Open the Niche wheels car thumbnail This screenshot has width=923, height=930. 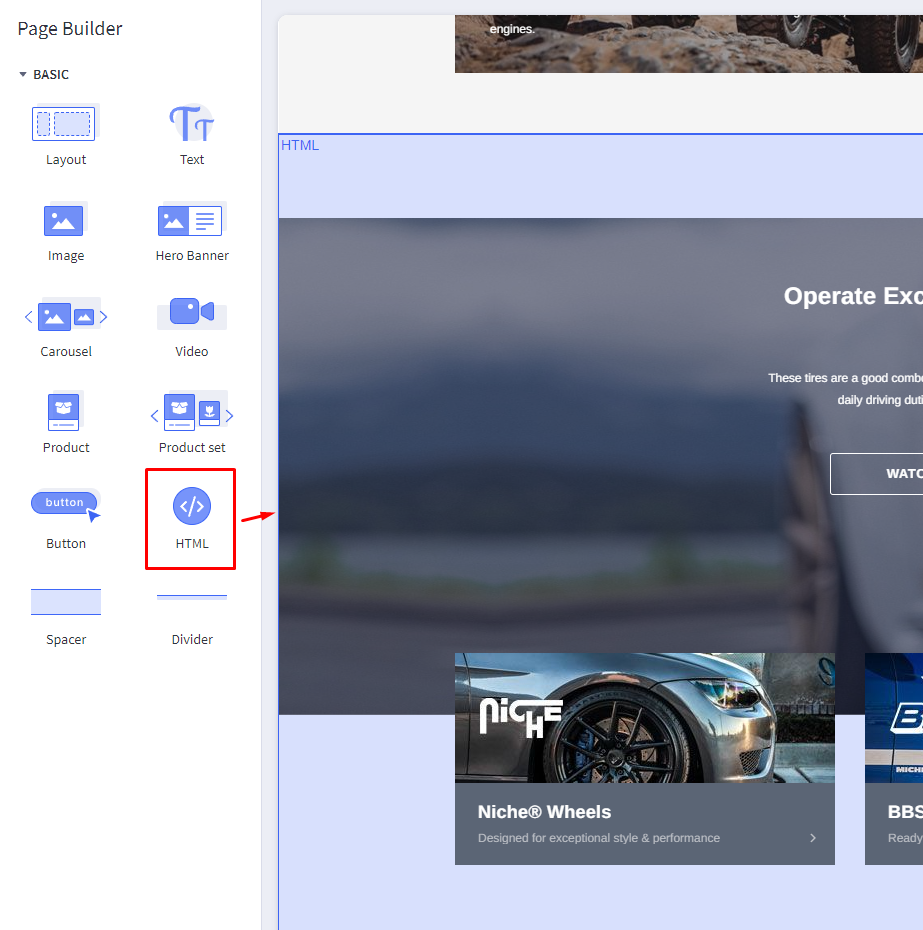pos(645,718)
